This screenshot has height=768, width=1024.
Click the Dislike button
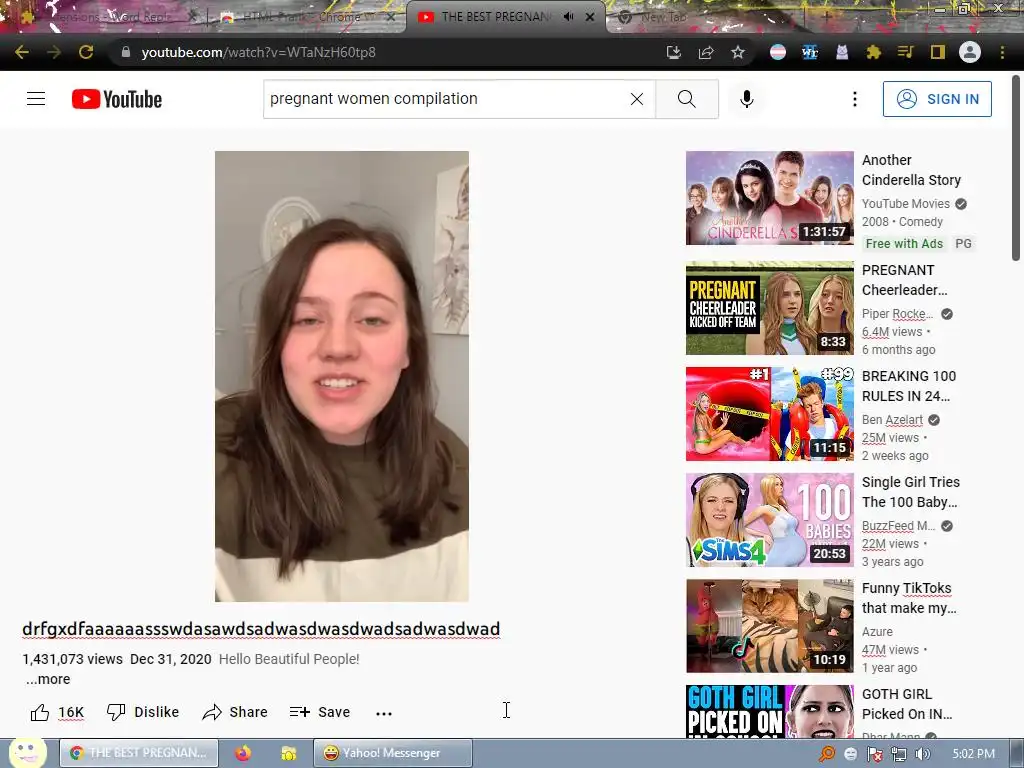point(143,712)
